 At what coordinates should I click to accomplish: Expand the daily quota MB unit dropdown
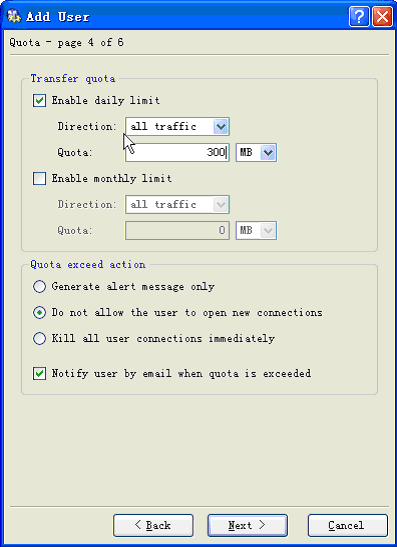256,152
